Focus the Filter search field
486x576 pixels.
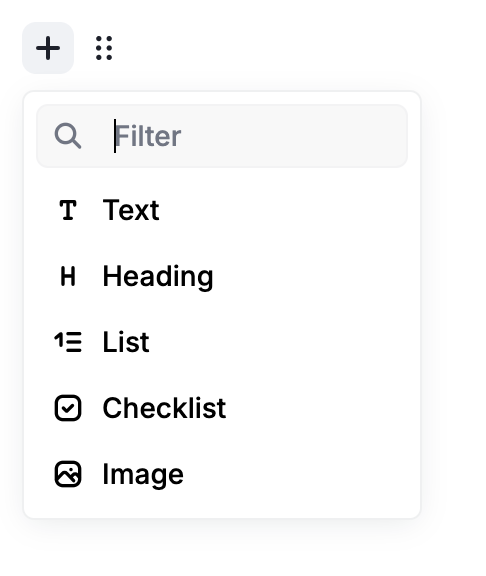click(222, 136)
